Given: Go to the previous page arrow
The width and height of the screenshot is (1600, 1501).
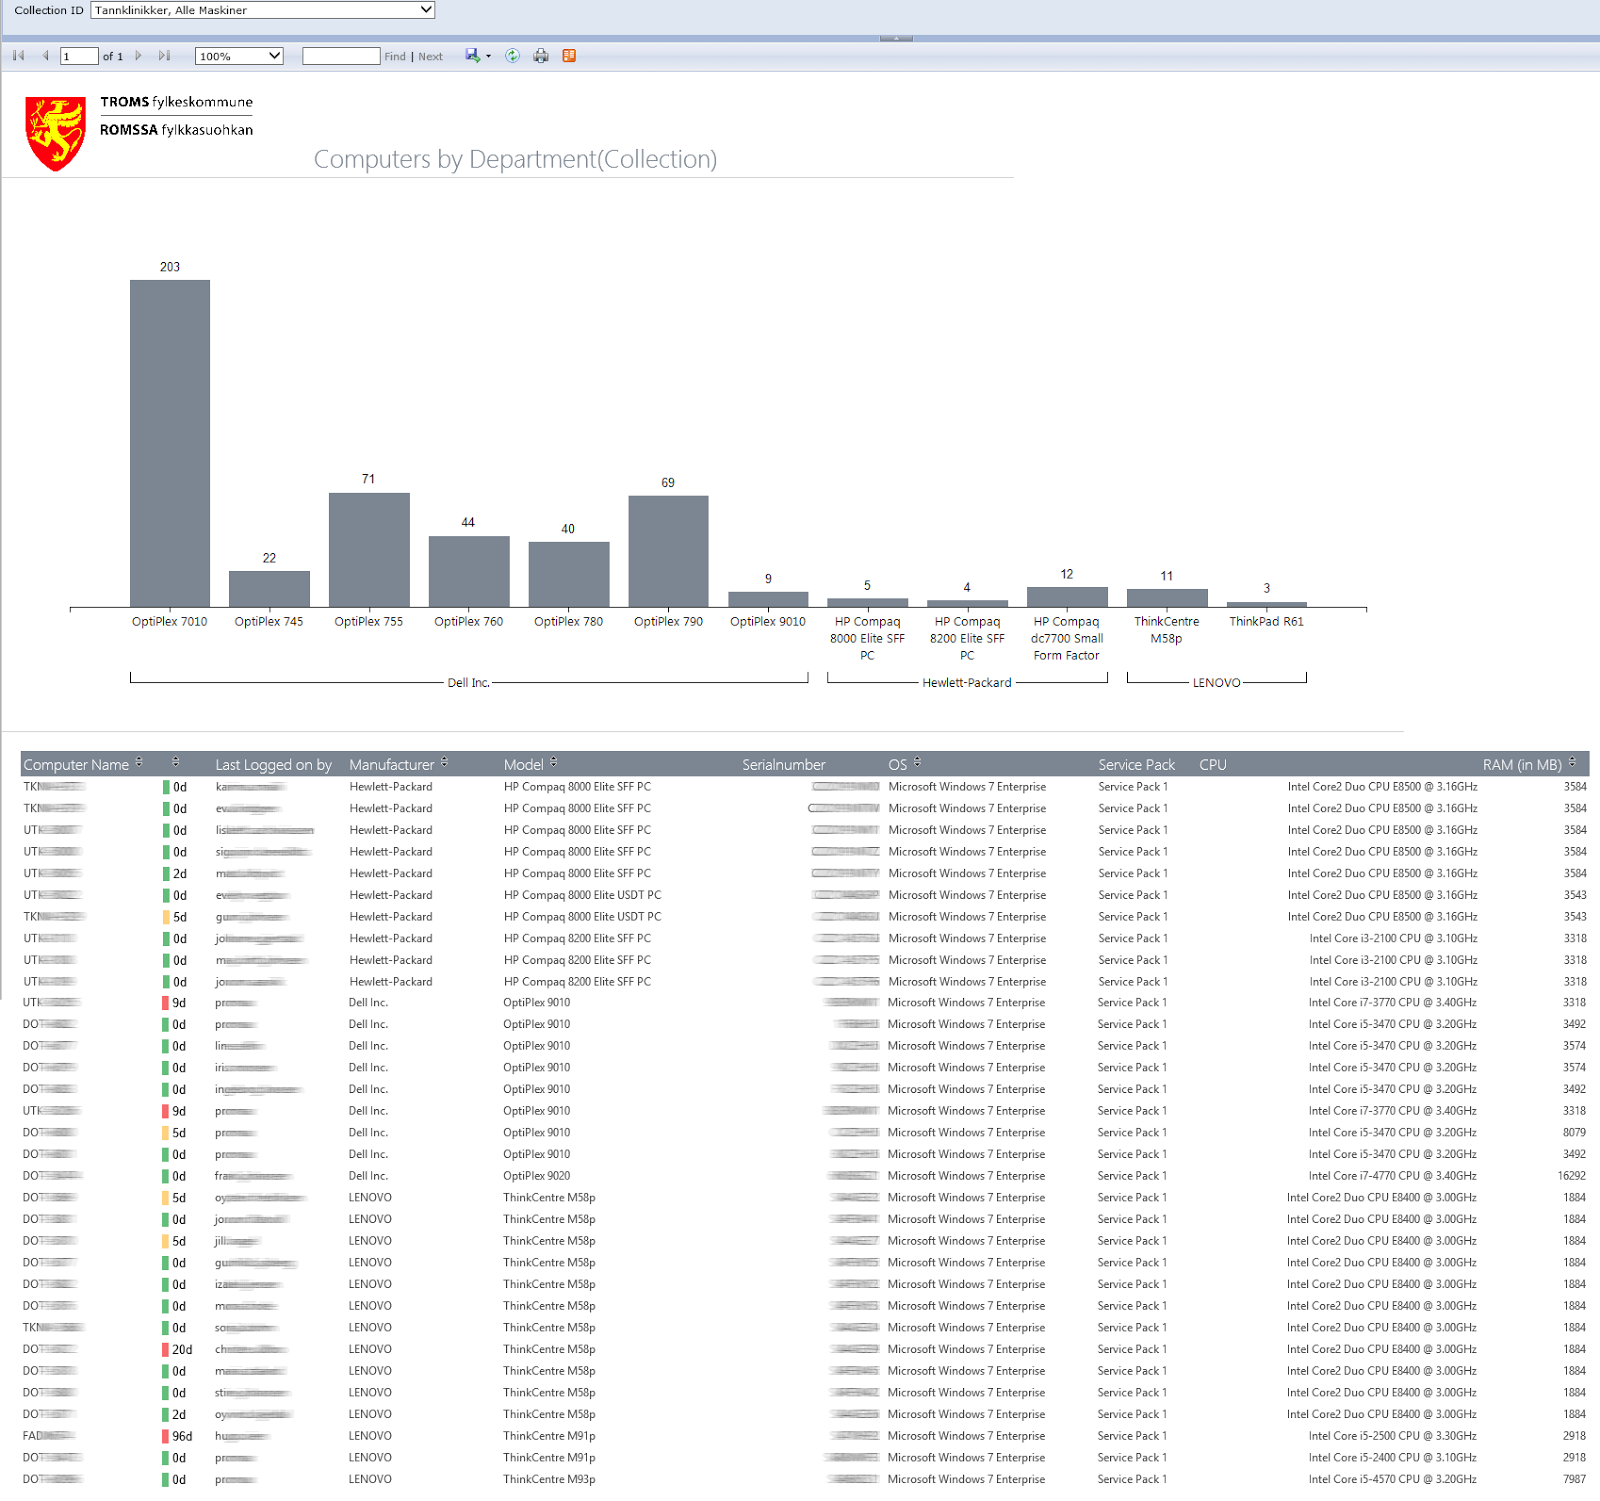Looking at the screenshot, I should pos(46,56).
